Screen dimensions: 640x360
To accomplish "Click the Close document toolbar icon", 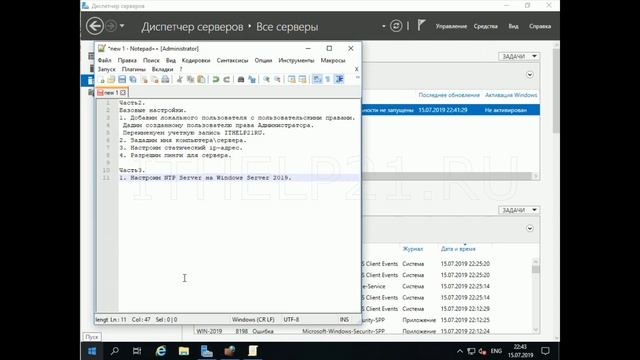I will [144, 79].
